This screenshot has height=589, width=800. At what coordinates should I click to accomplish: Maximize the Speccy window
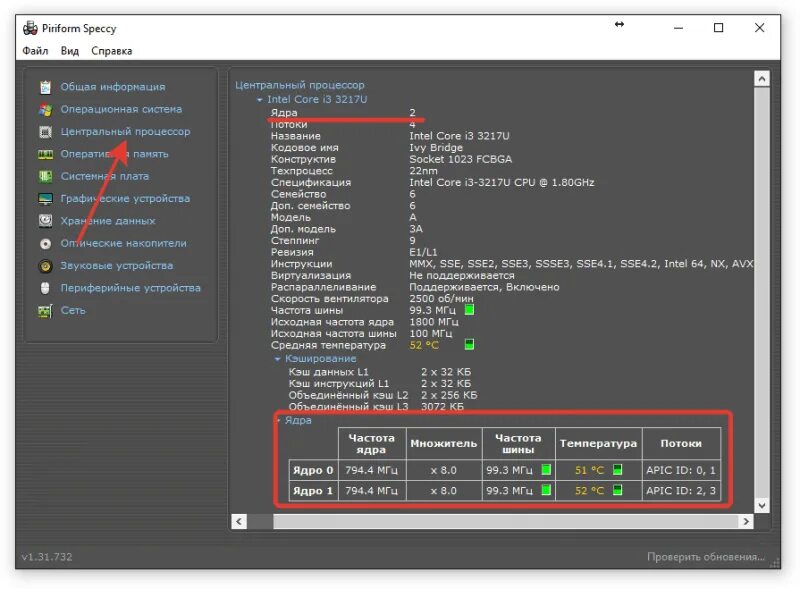click(x=718, y=28)
